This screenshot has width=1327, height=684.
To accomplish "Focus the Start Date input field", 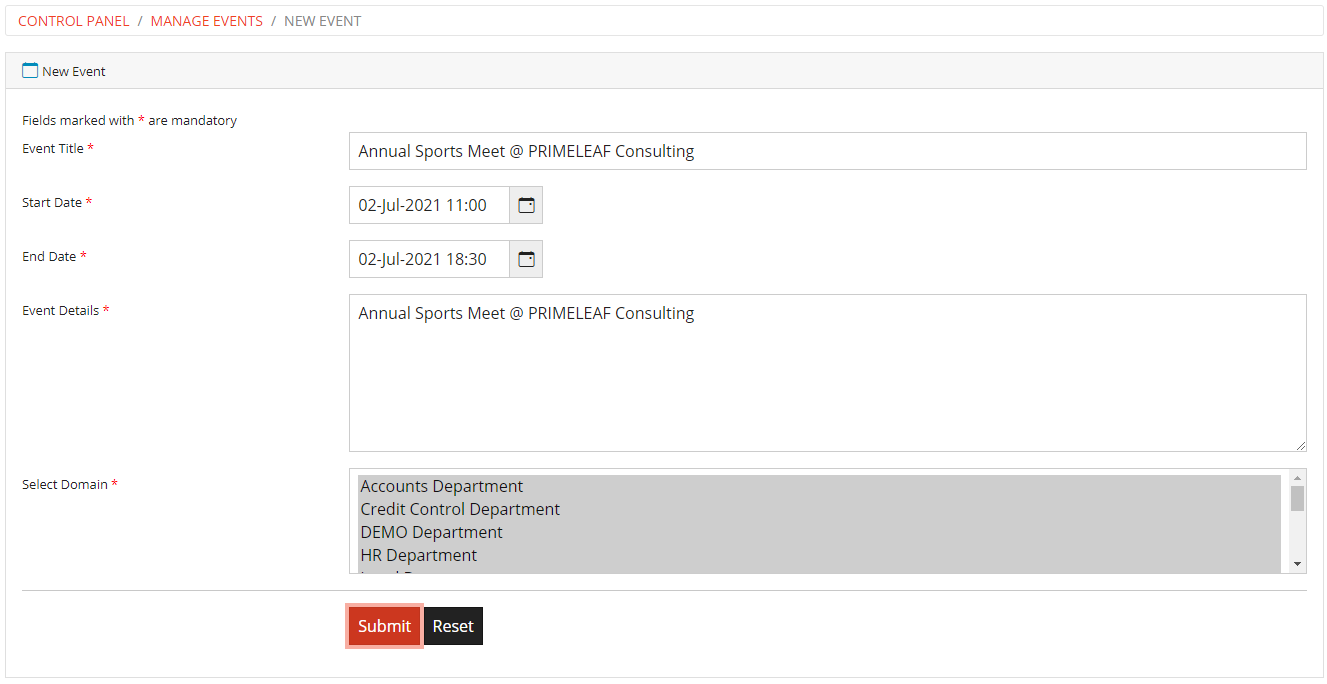I will coord(429,205).
